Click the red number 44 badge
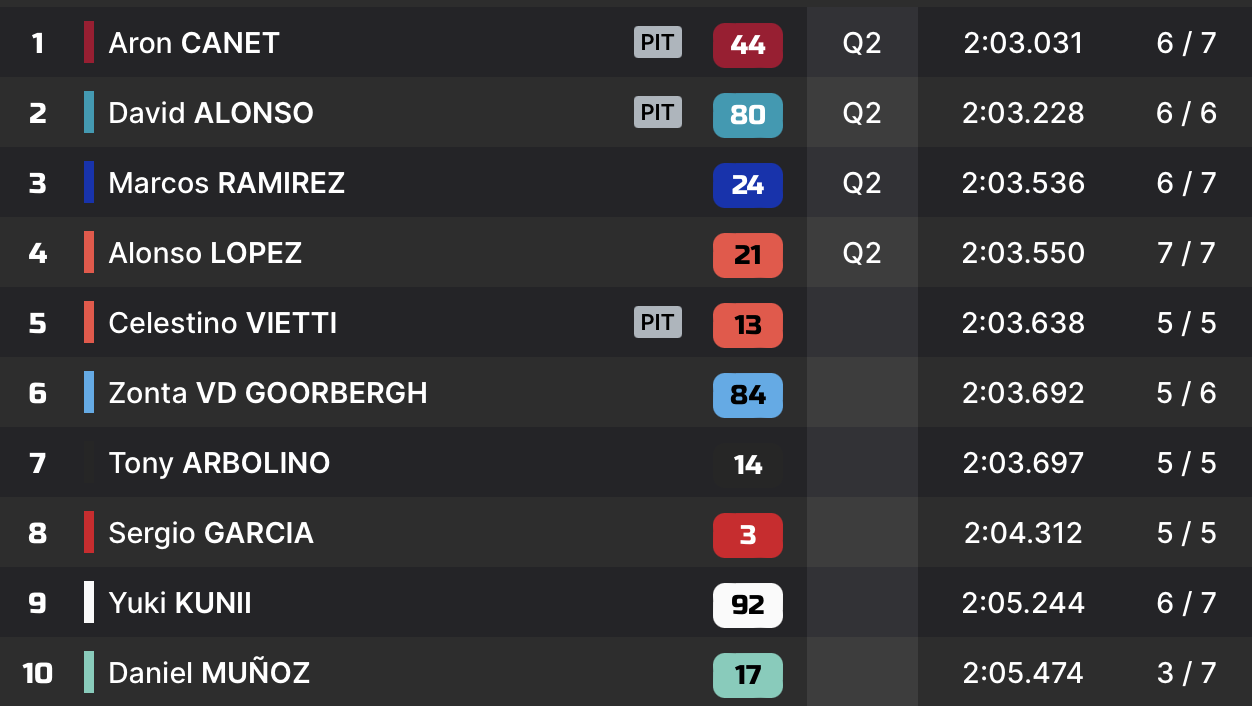1252x706 pixels. point(747,45)
